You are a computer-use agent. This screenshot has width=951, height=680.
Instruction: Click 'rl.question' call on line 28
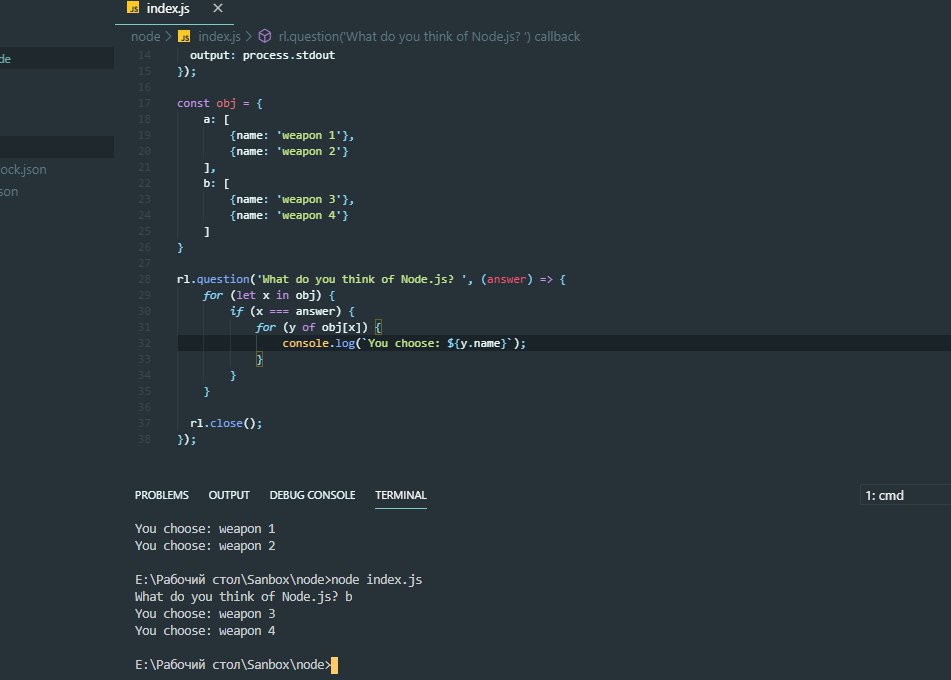(x=213, y=279)
